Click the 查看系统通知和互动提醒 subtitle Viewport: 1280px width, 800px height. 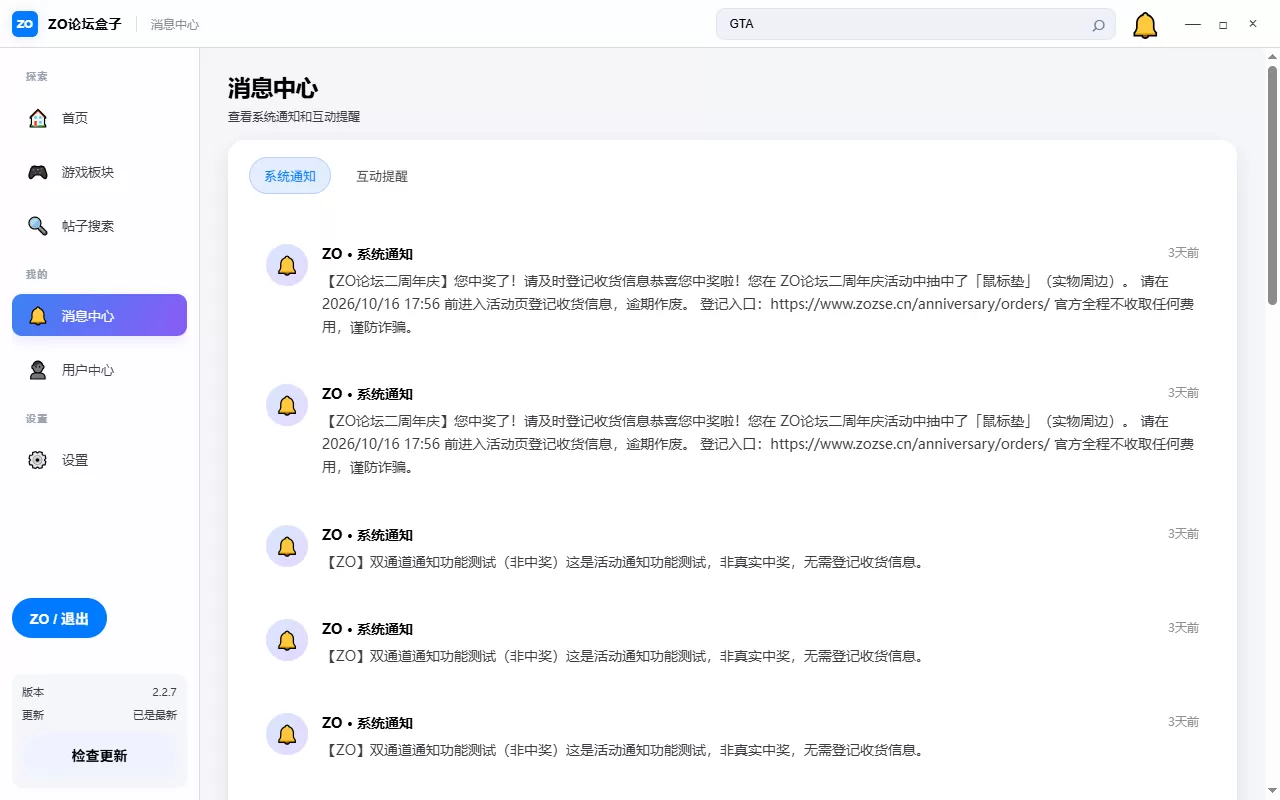pos(294,117)
